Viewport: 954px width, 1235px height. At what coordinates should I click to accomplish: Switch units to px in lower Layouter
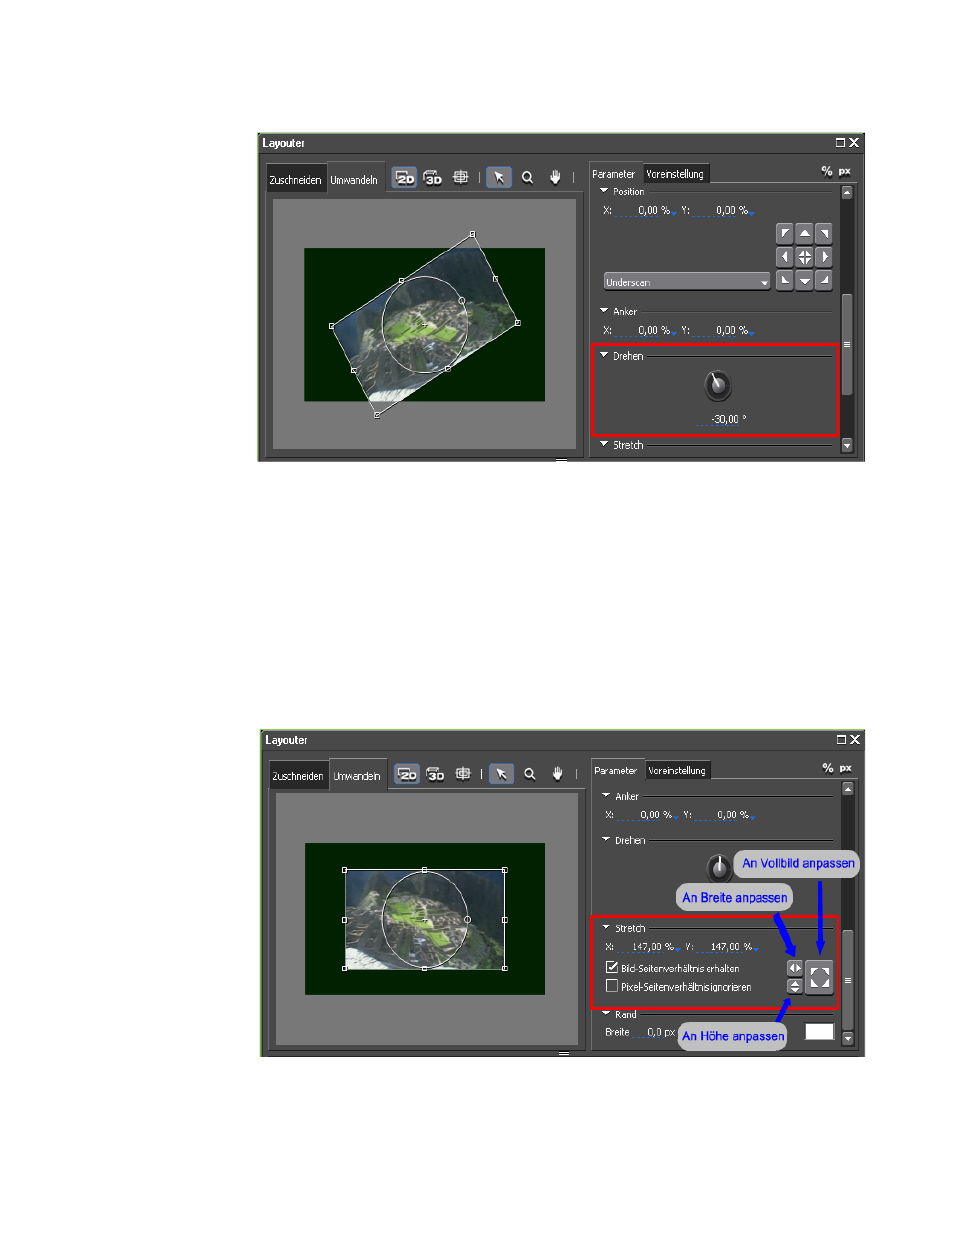tap(846, 768)
